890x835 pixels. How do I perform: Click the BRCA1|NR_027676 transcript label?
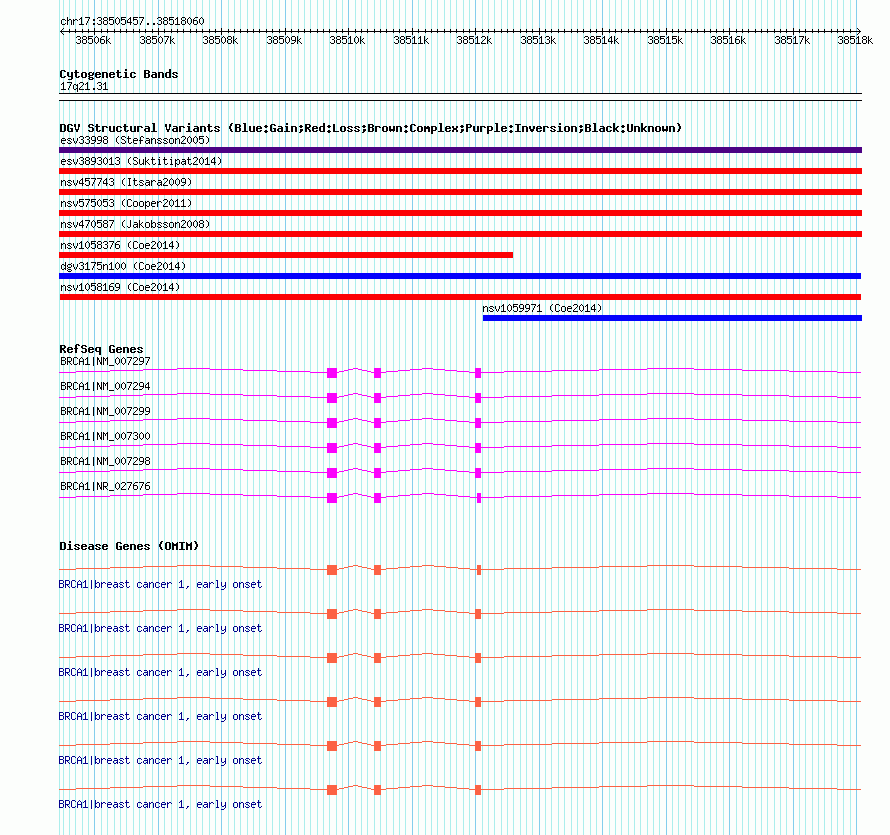[x=106, y=486]
